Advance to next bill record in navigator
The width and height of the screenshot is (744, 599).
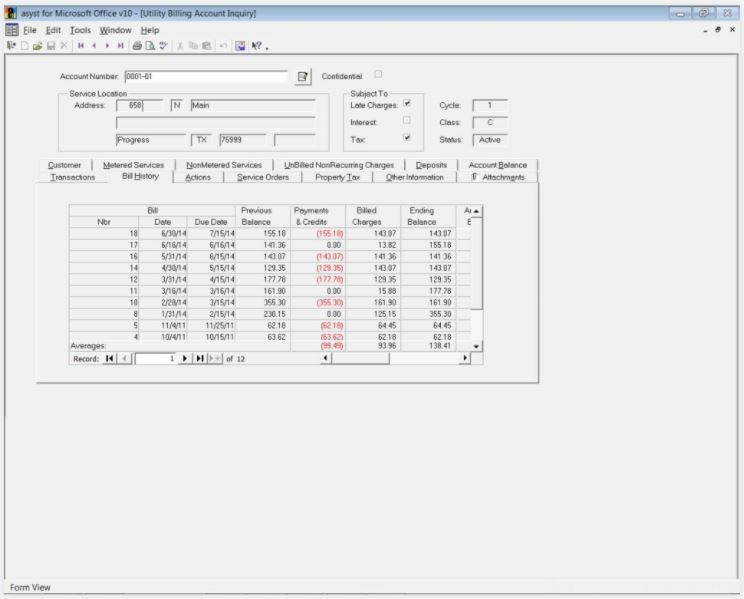click(185, 358)
